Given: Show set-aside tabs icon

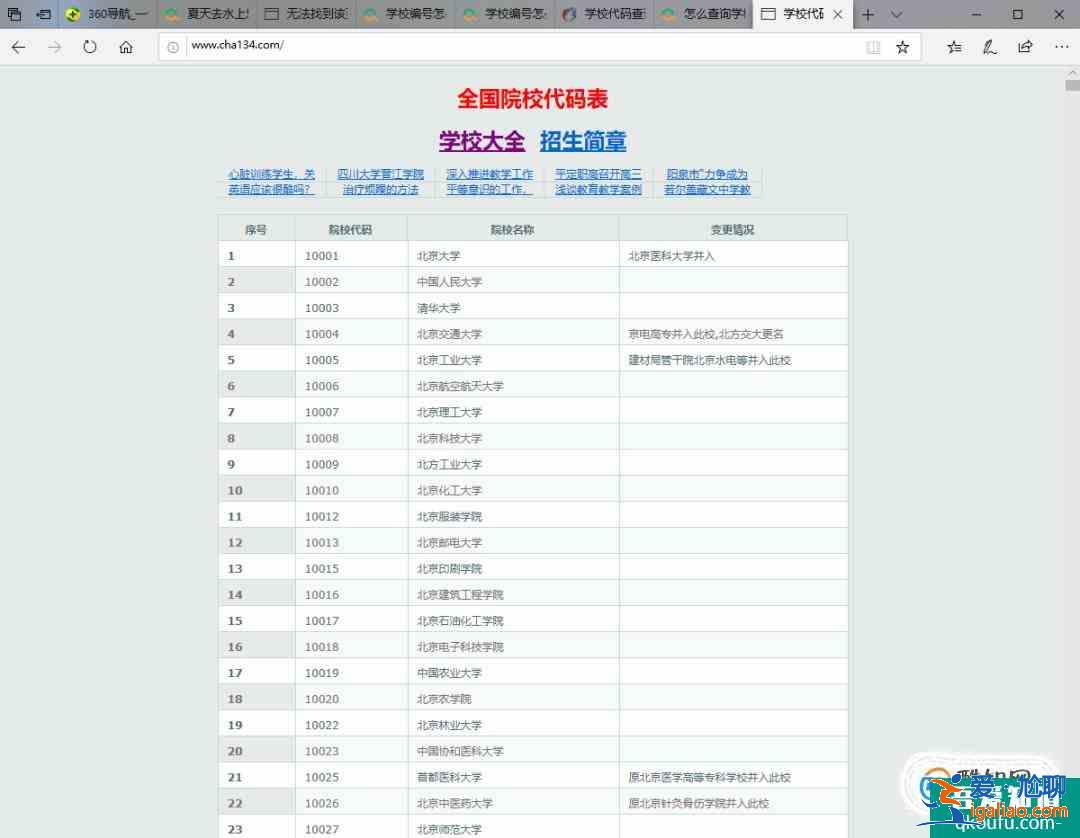Looking at the screenshot, I should point(14,14).
